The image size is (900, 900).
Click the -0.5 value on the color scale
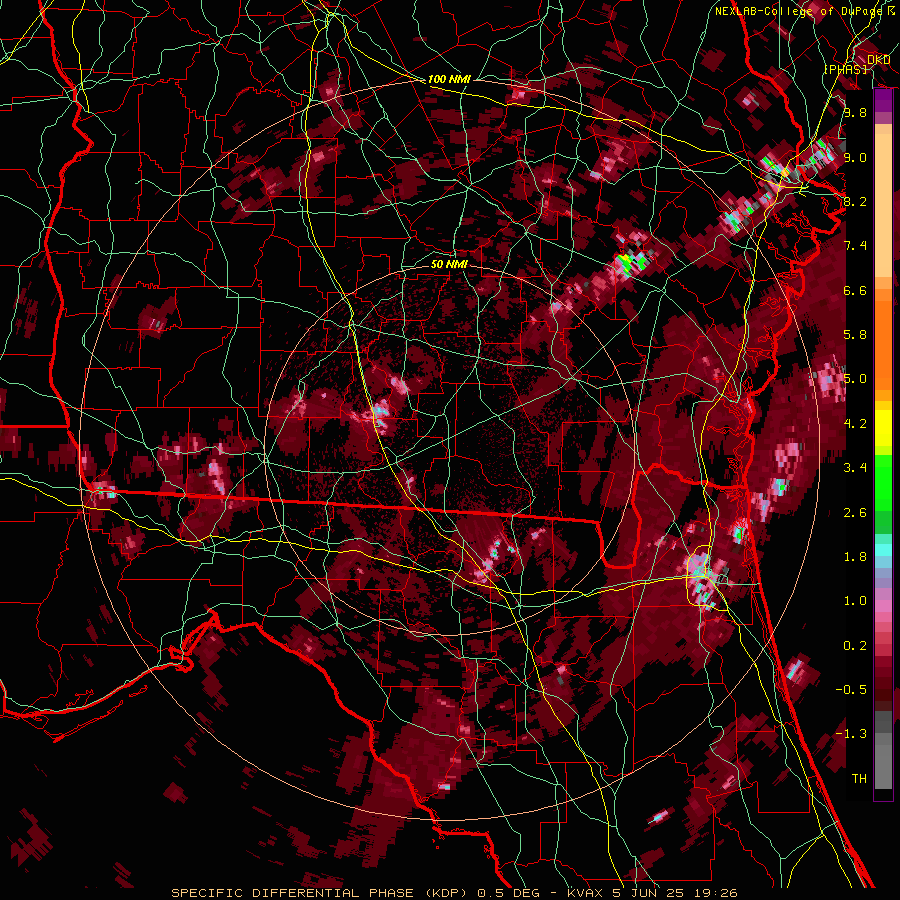coord(851,690)
